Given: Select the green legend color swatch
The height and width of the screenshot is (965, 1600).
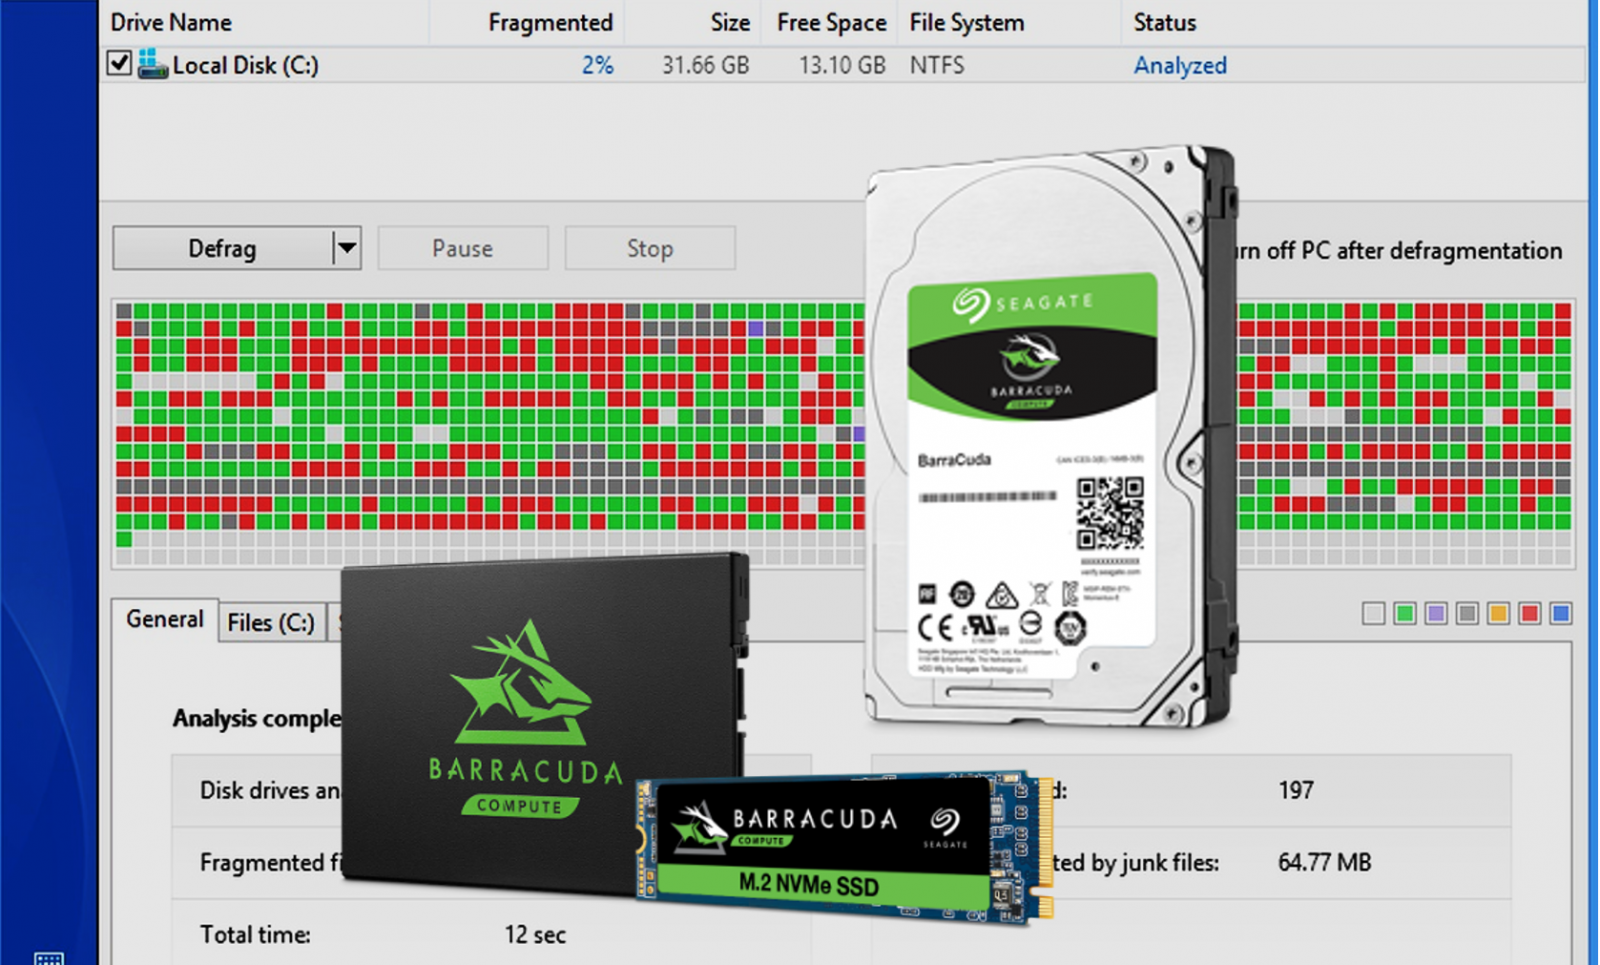Looking at the screenshot, I should (x=1405, y=613).
